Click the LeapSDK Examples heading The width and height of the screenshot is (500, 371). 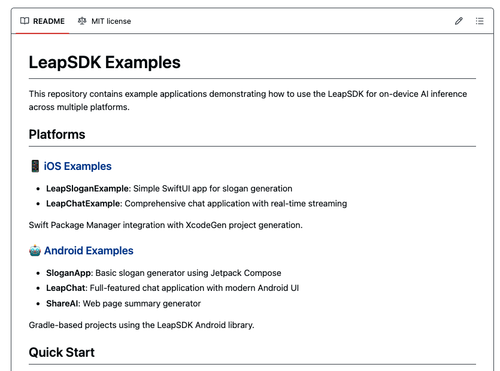point(104,62)
